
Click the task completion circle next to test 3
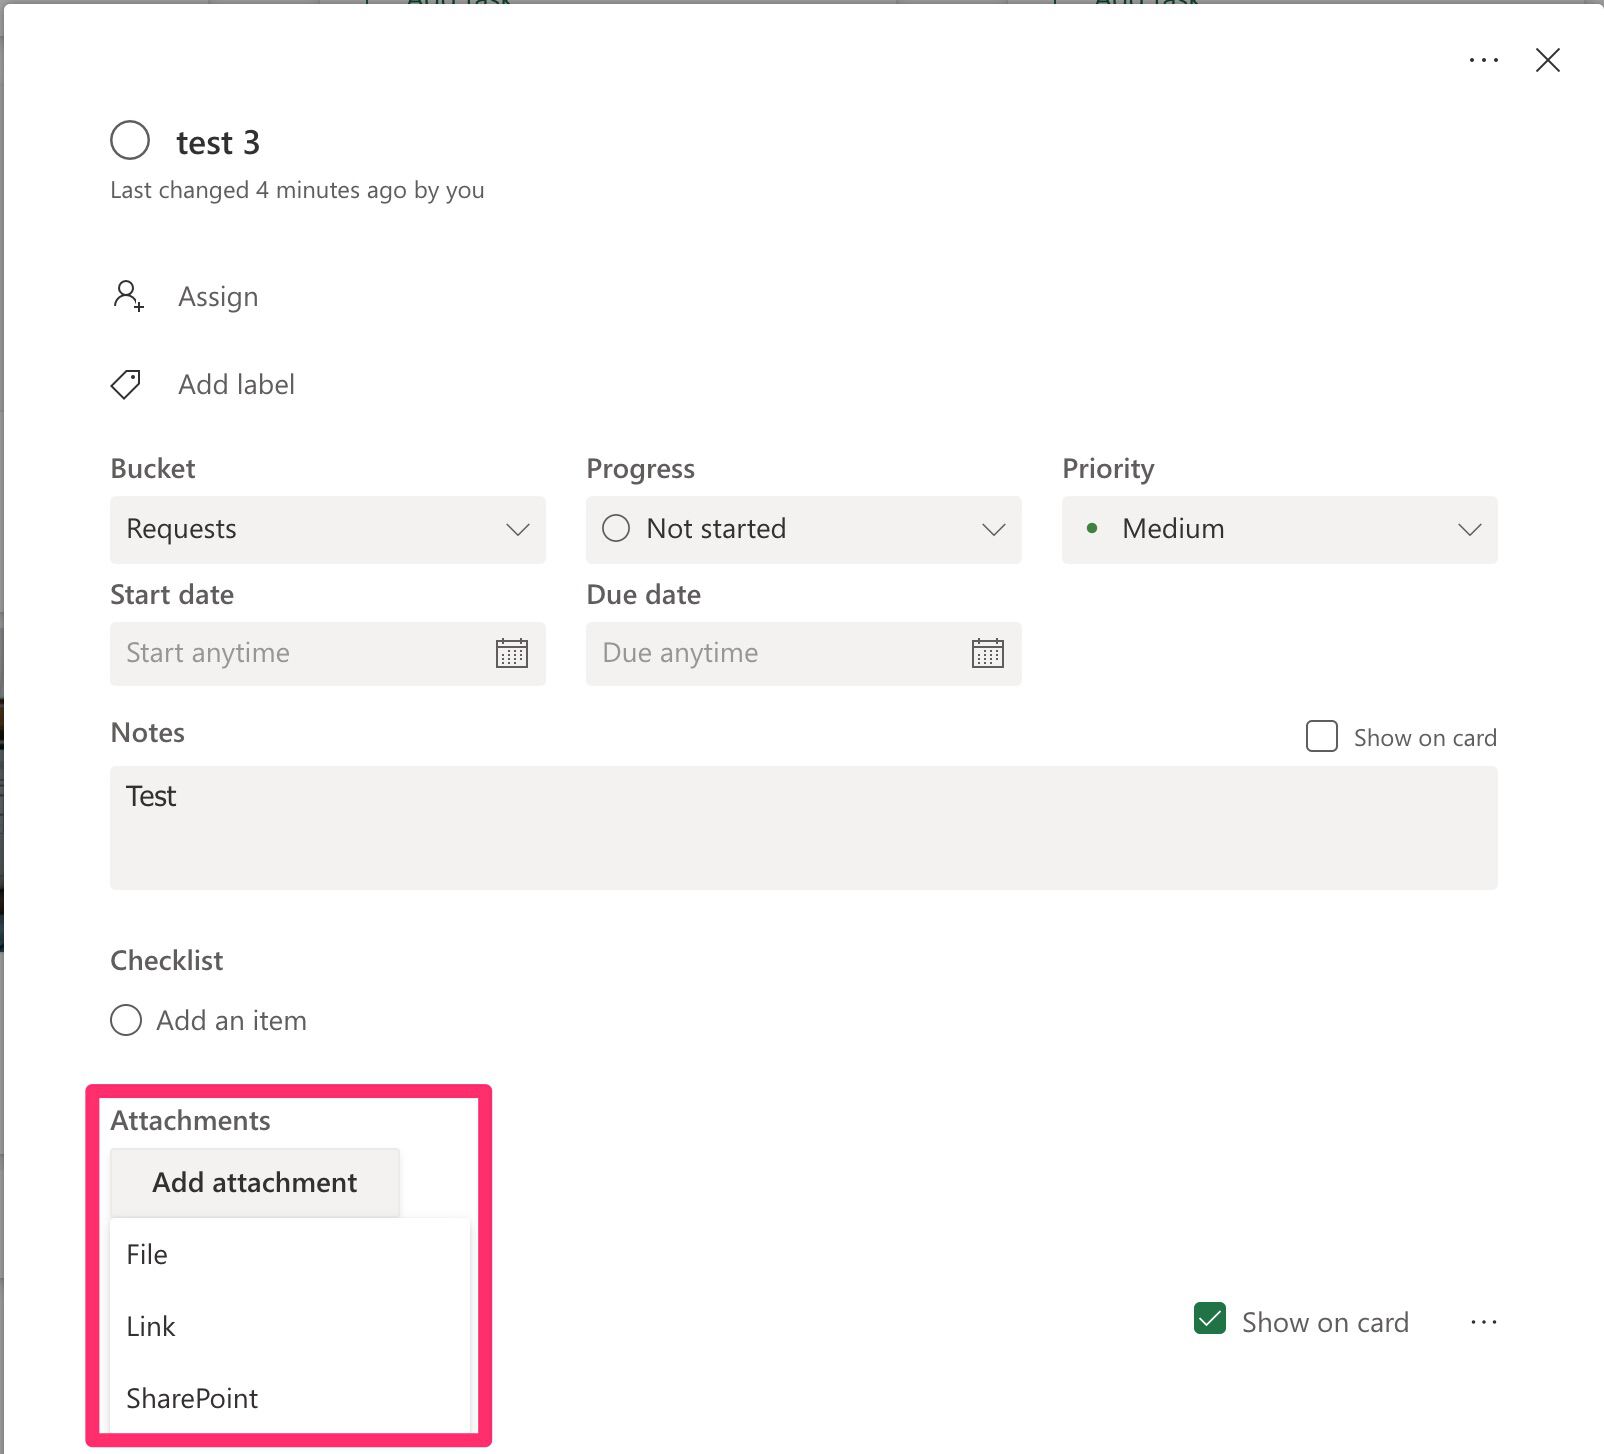tap(129, 141)
